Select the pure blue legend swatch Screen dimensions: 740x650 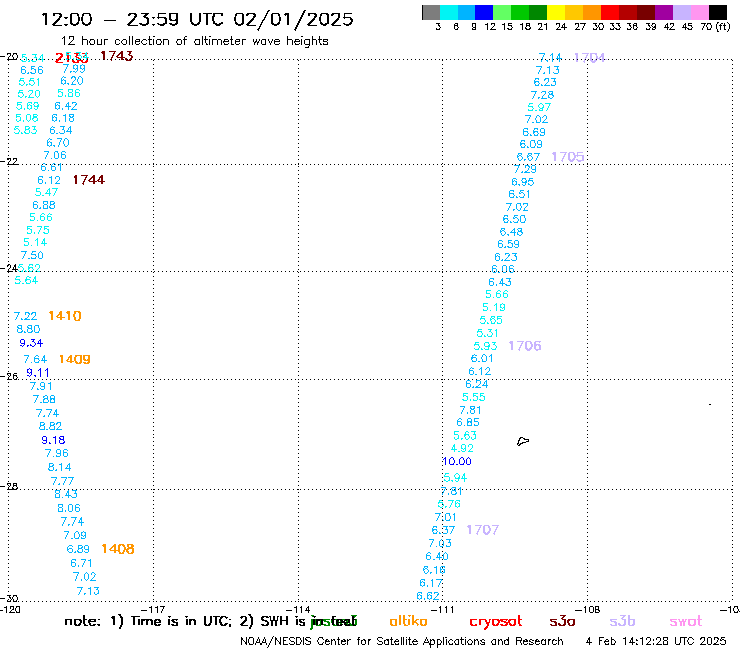pyautogui.click(x=485, y=12)
